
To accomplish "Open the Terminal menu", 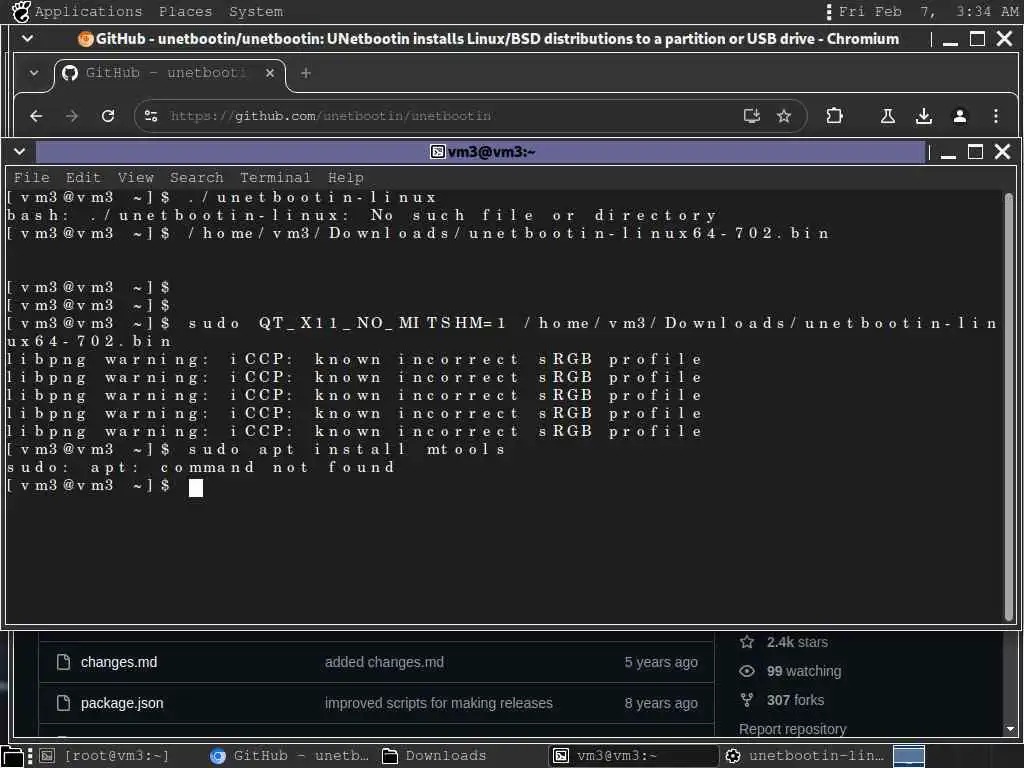I will pyautogui.click(x=275, y=178).
